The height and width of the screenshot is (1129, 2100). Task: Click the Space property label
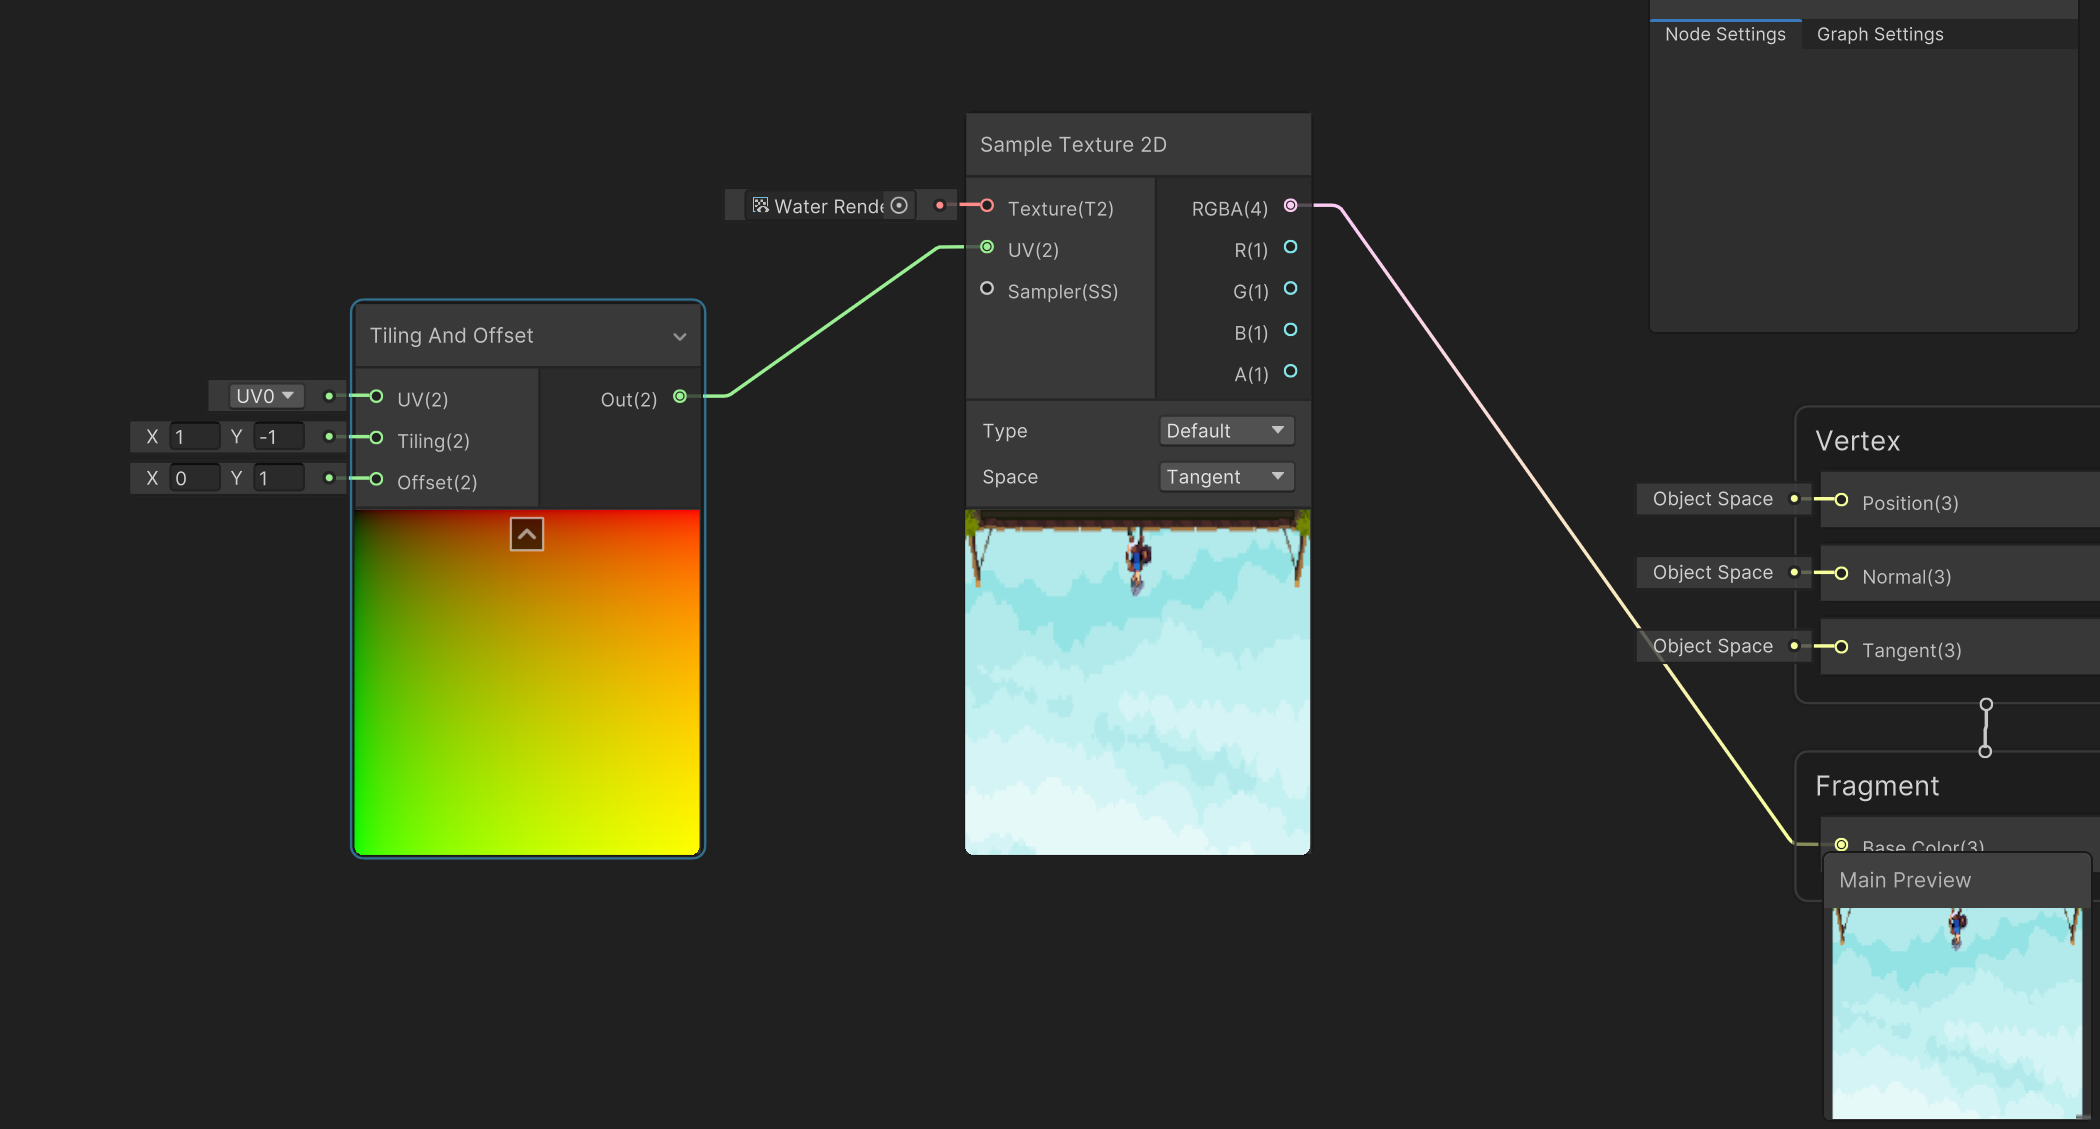click(x=1010, y=477)
